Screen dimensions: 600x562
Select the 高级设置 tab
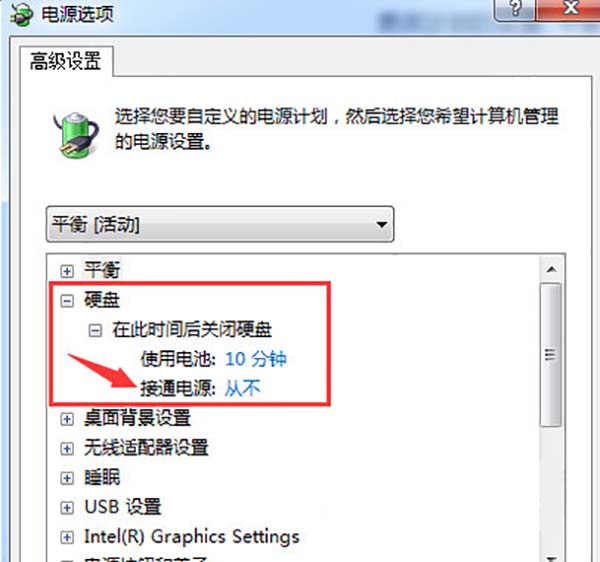pyautogui.click(x=66, y=61)
